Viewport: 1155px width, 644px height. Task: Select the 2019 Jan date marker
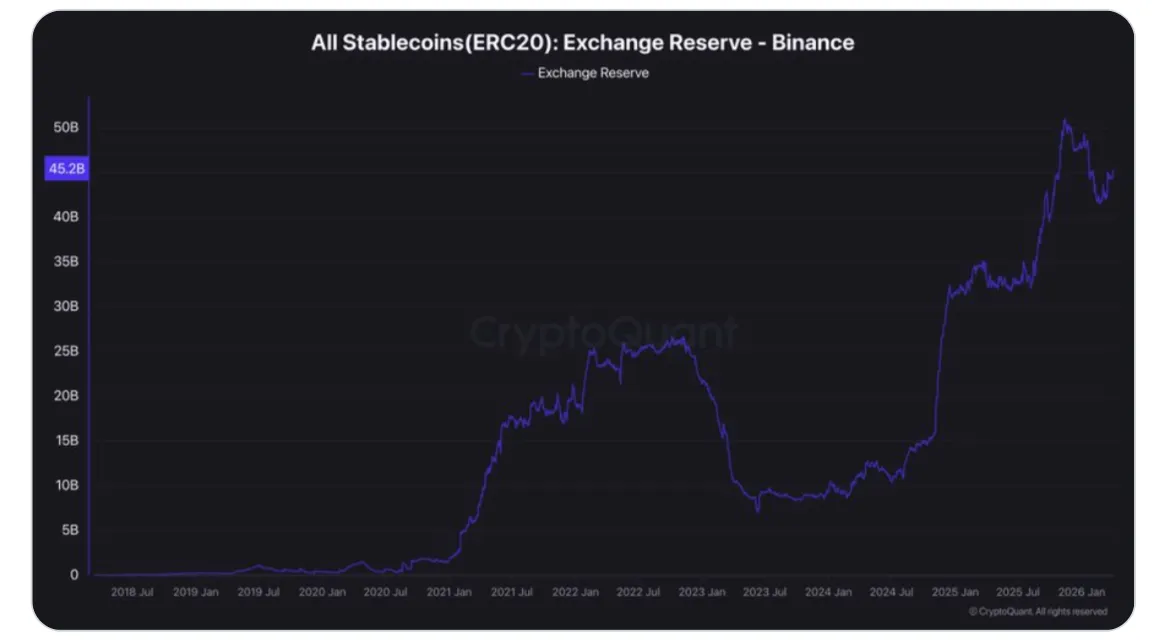click(x=196, y=592)
